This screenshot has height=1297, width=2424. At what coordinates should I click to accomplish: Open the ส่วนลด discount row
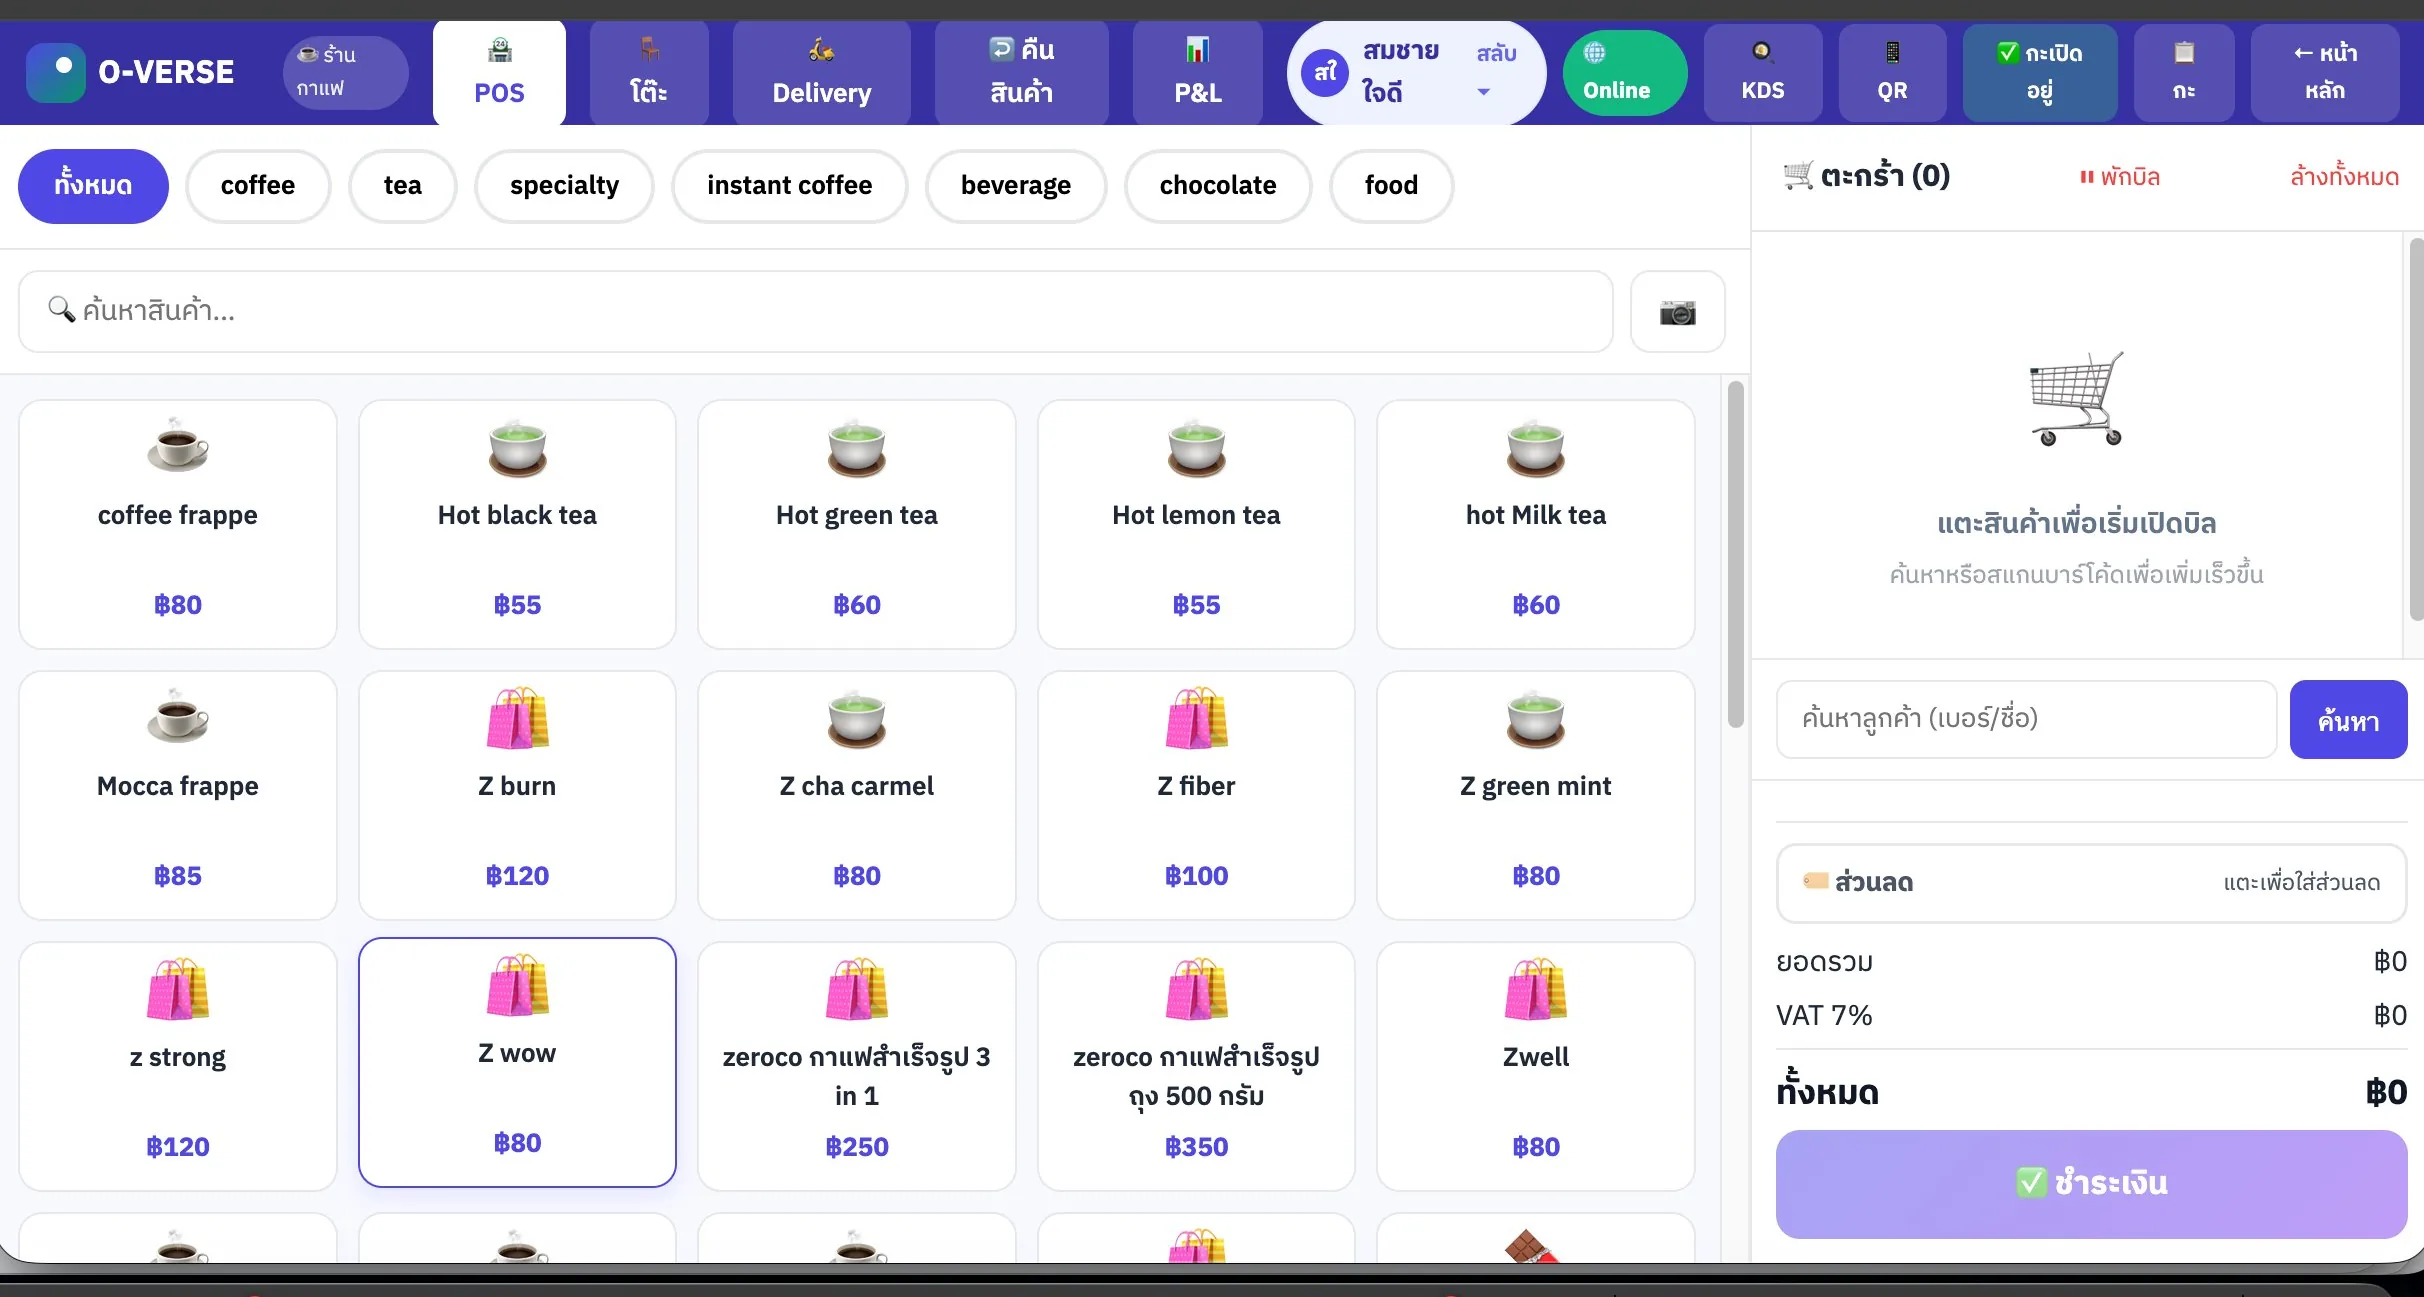(2091, 883)
